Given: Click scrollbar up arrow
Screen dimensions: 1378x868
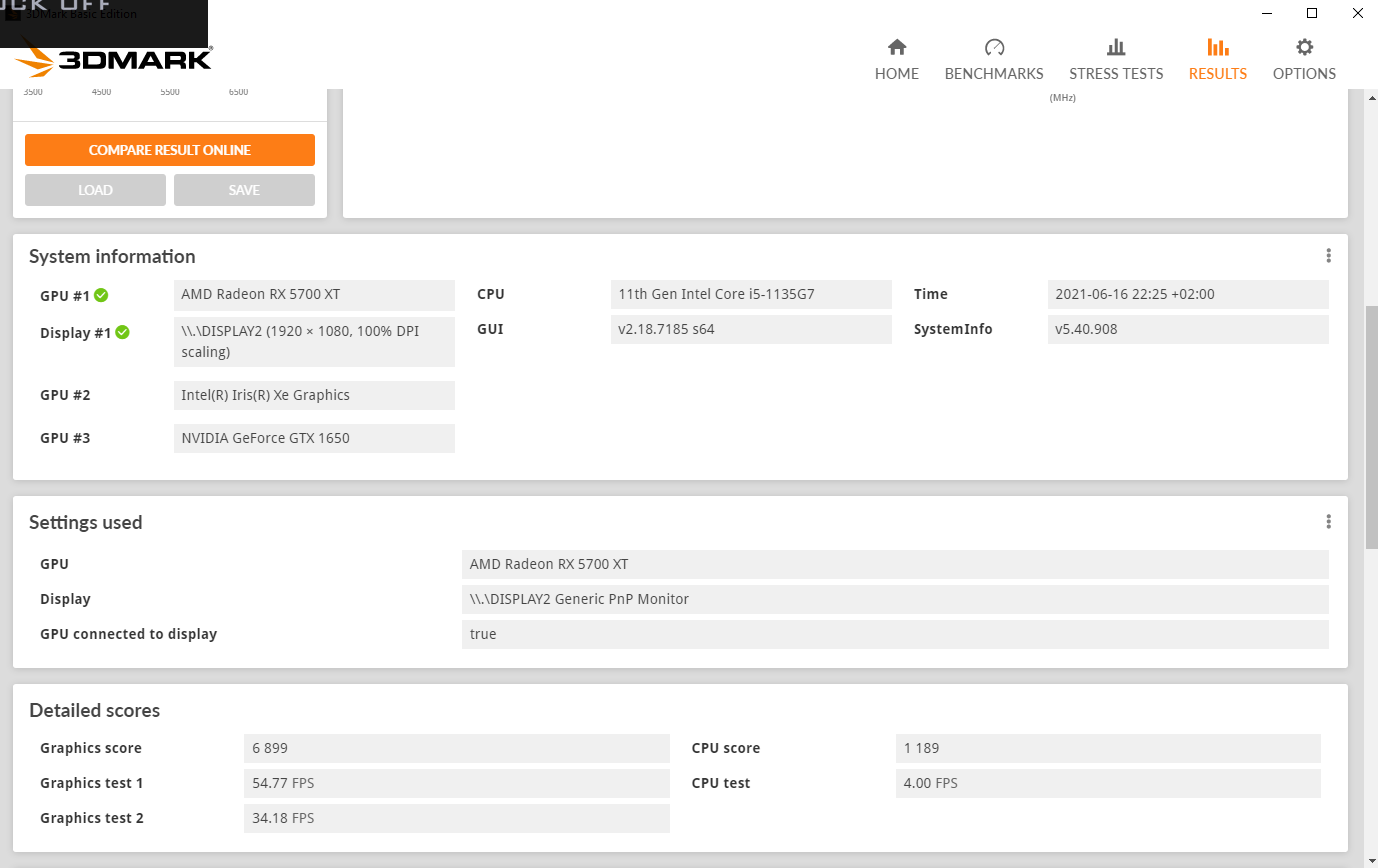Looking at the screenshot, I should click(1371, 97).
